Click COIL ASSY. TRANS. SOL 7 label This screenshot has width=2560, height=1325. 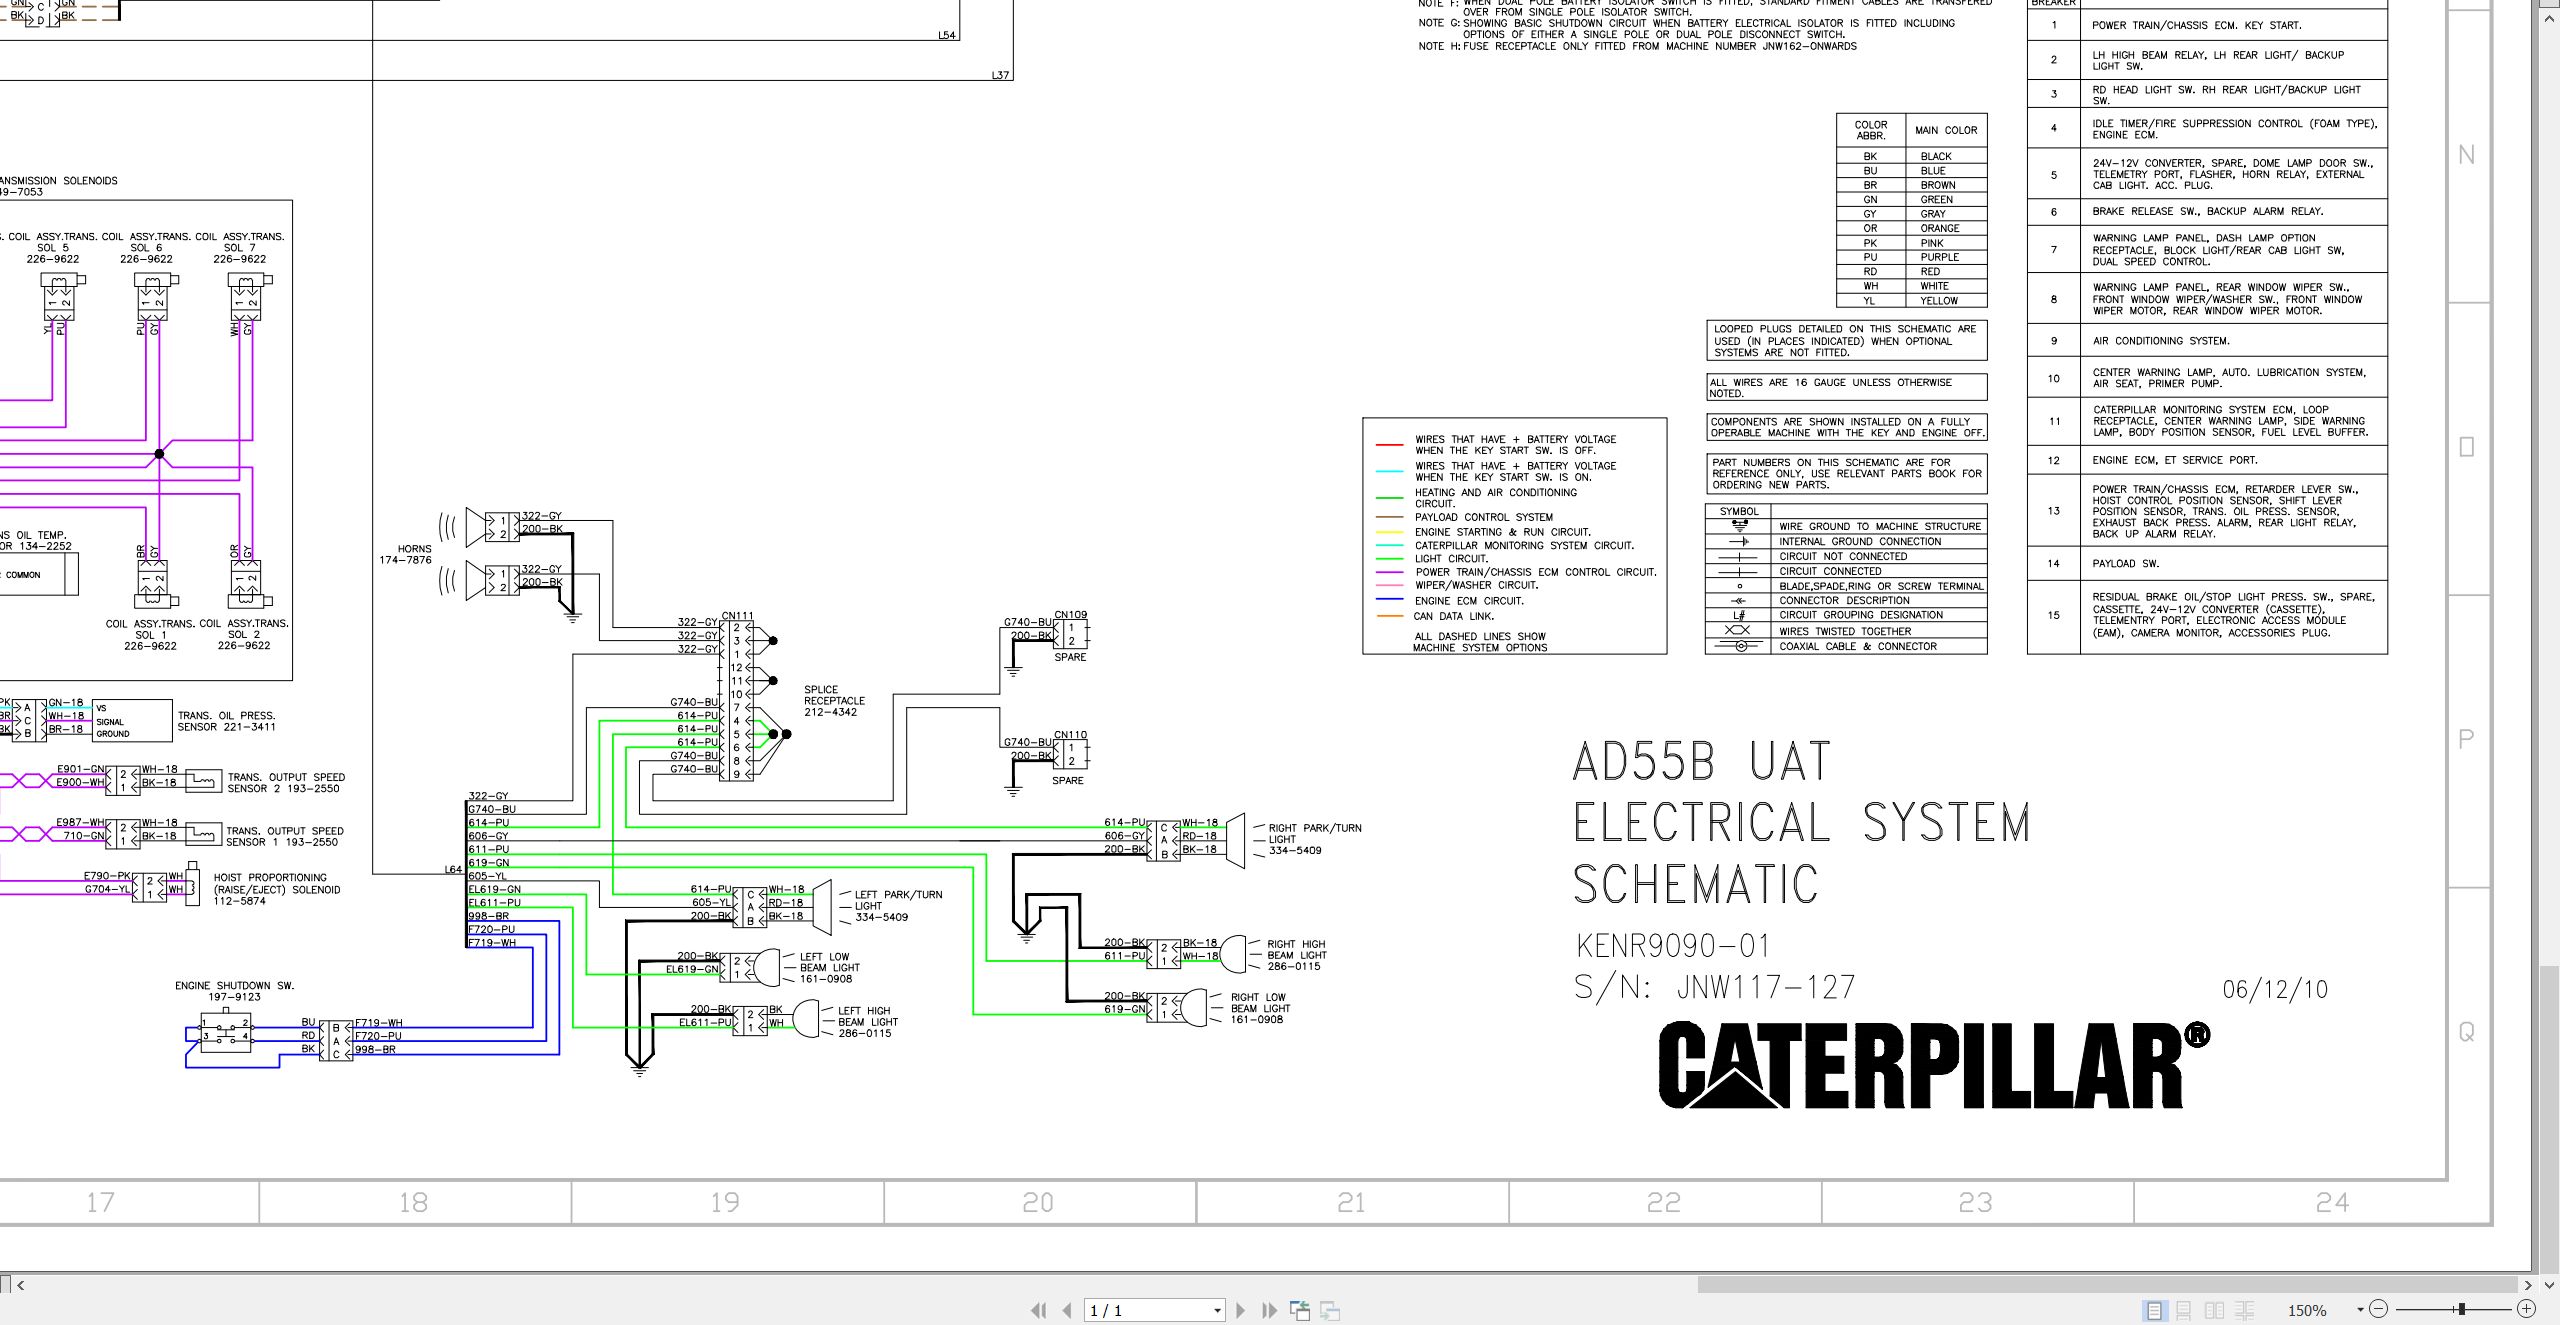pyautogui.click(x=240, y=248)
